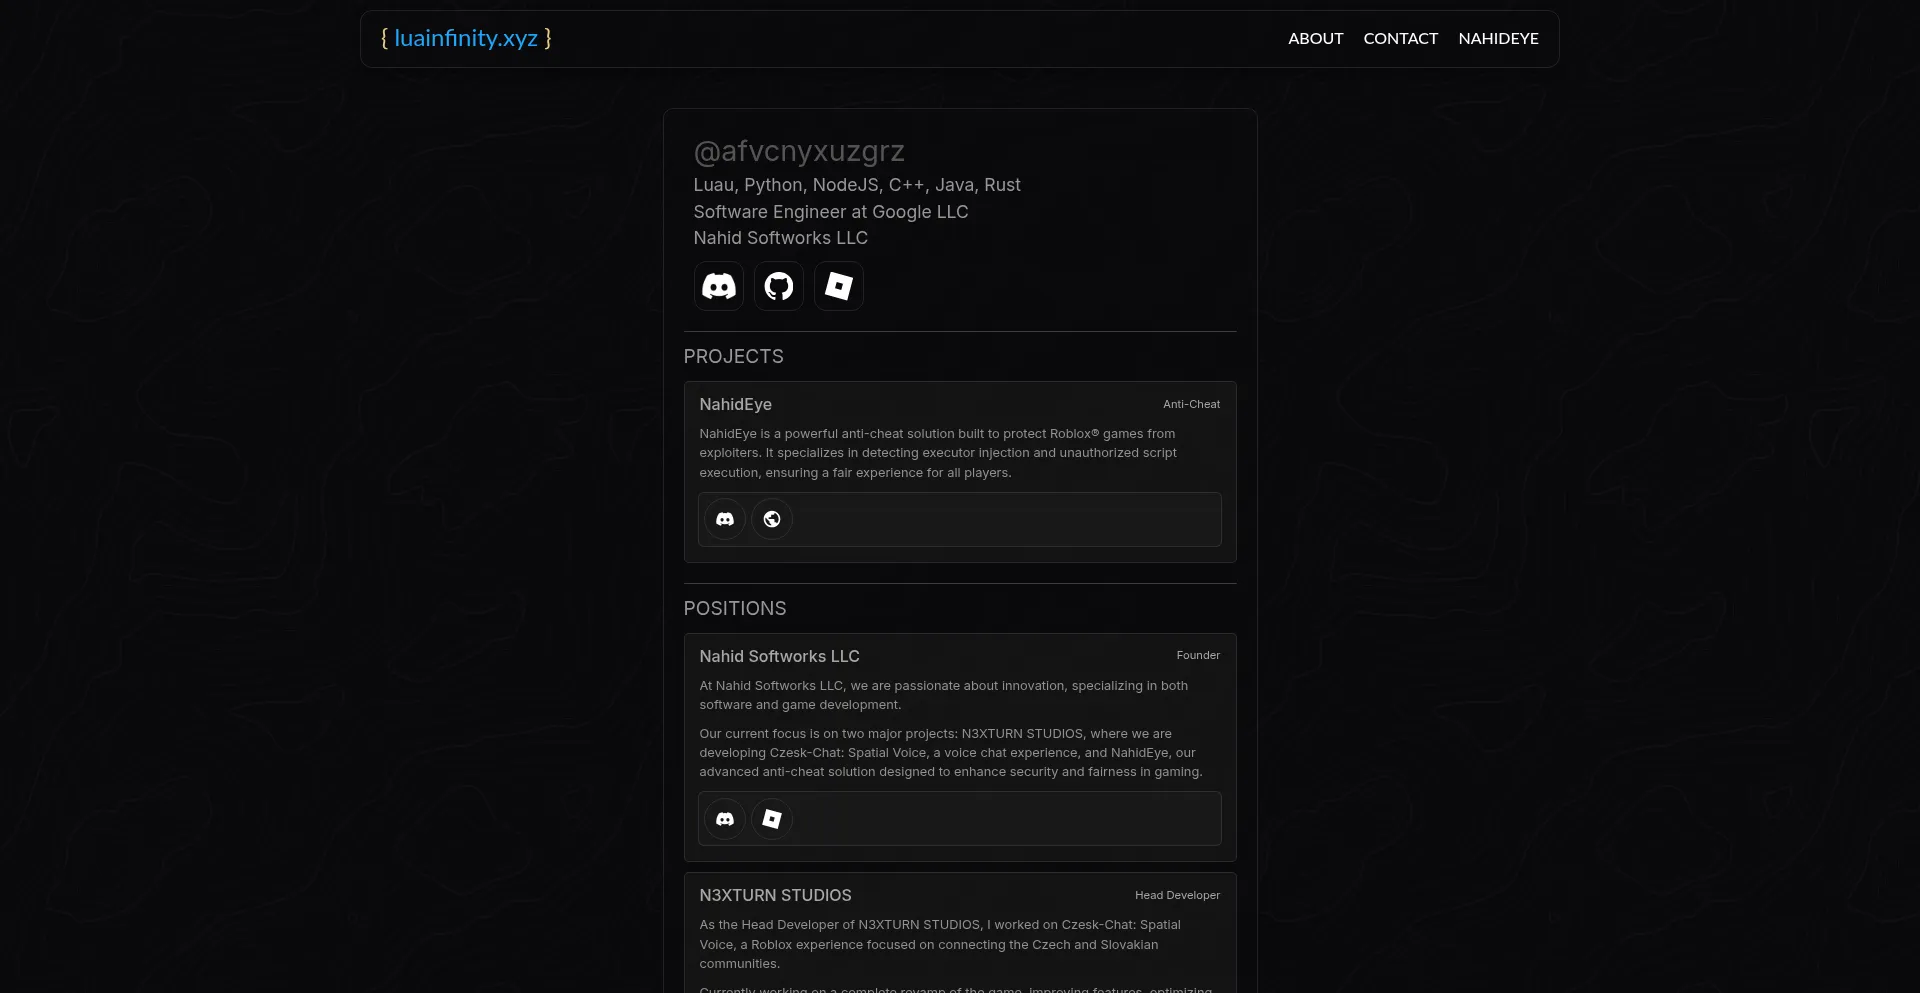Click the PROJECTS section heading
Viewport: 1920px width, 993px height.
(x=733, y=357)
